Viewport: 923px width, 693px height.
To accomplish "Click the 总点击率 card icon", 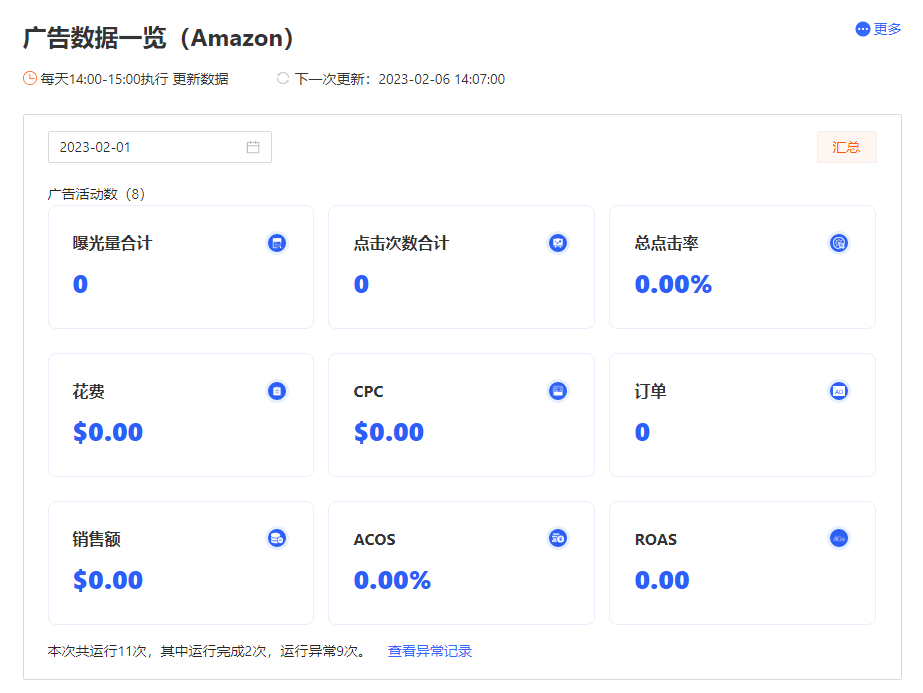I will coord(838,243).
